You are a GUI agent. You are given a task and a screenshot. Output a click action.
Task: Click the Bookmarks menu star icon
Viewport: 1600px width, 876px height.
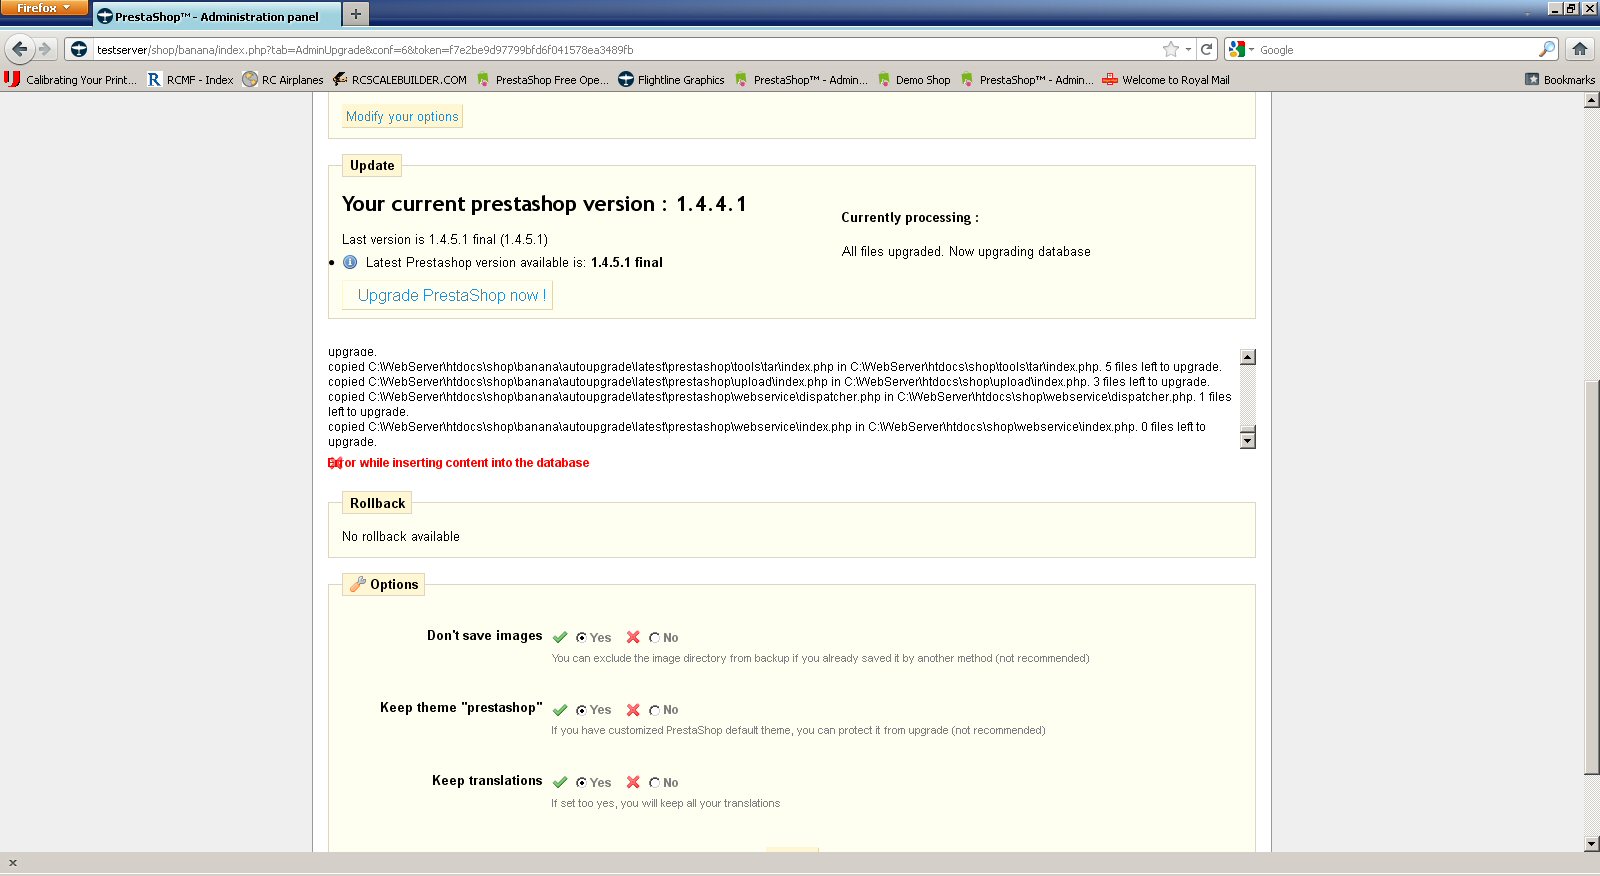tap(1532, 79)
